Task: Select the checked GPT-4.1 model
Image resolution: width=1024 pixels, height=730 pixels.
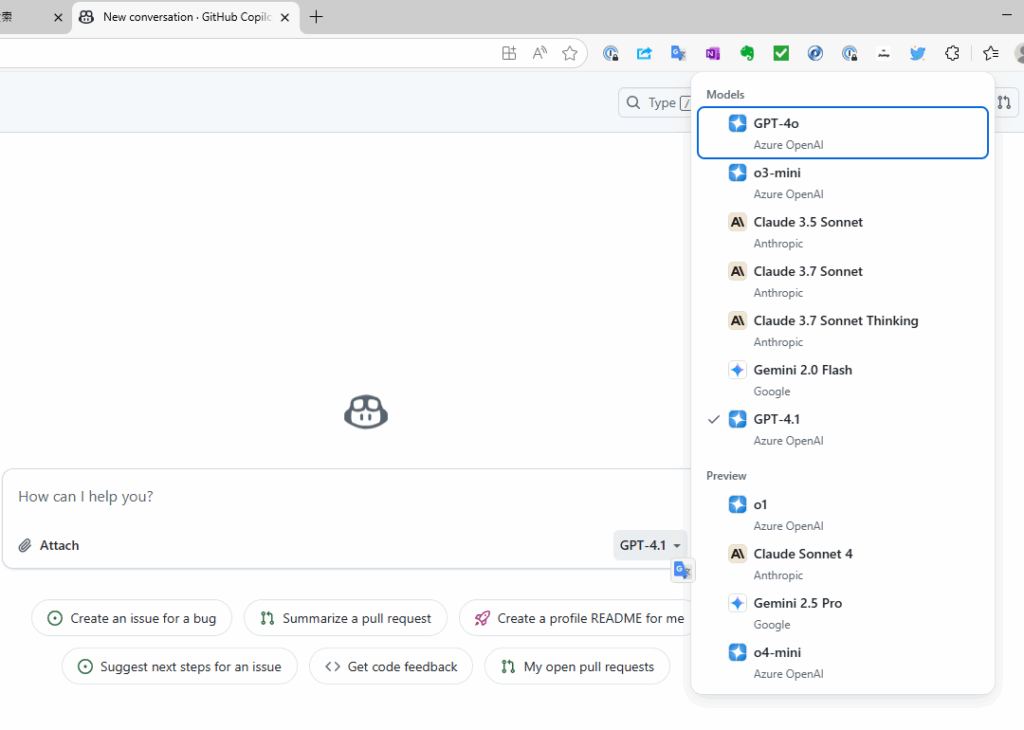Action: point(842,429)
